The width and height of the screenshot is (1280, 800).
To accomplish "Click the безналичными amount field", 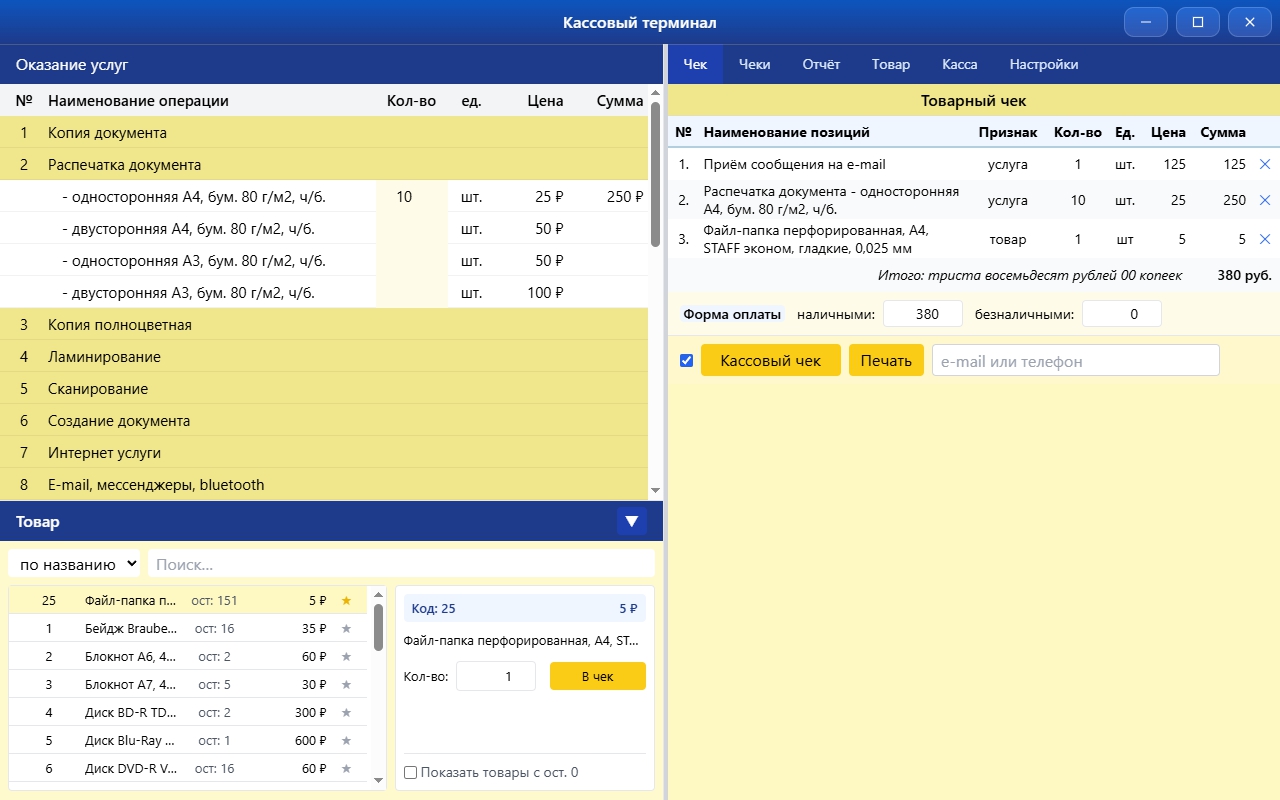I will coord(1122,314).
